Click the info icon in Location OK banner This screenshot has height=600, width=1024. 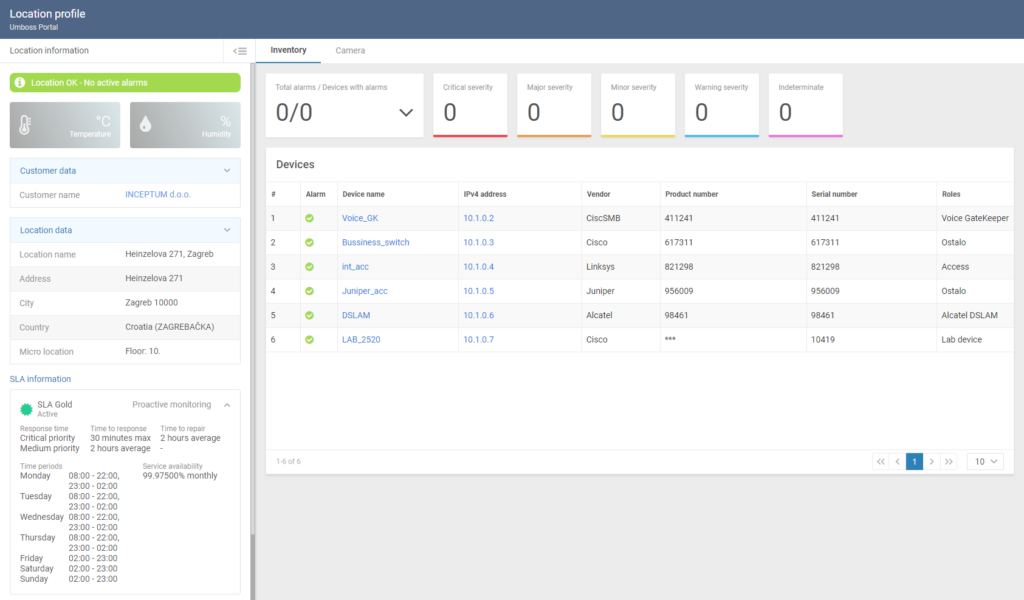[20, 83]
